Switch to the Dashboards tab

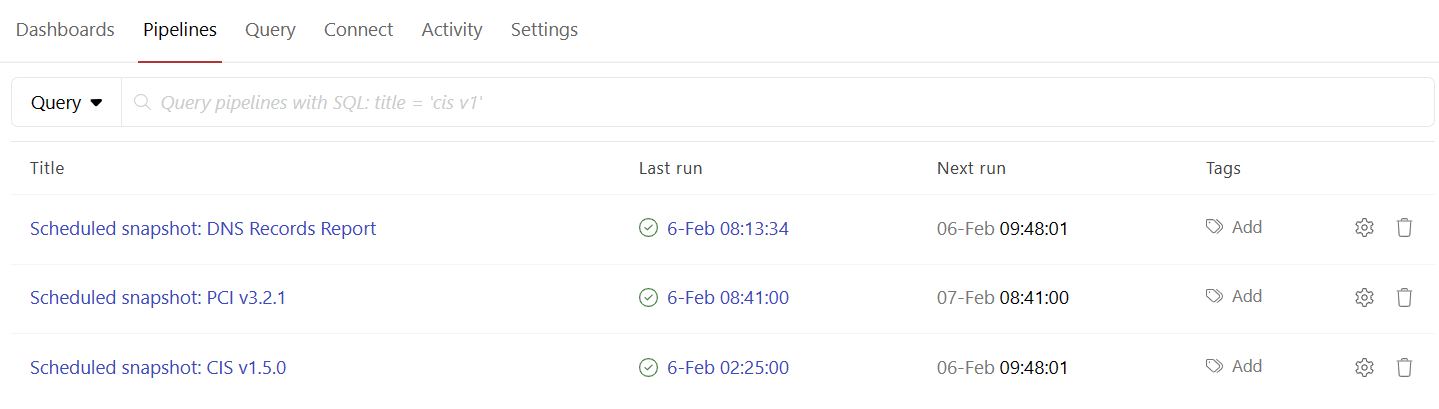(65, 30)
